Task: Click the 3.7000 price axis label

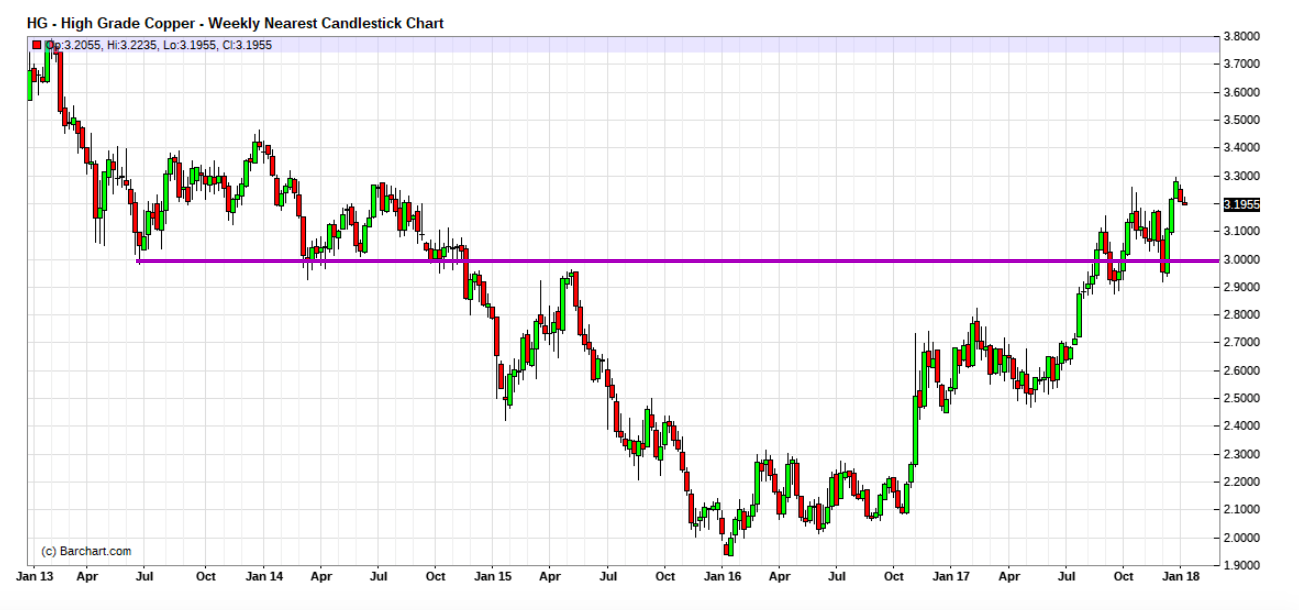Action: tap(1242, 64)
